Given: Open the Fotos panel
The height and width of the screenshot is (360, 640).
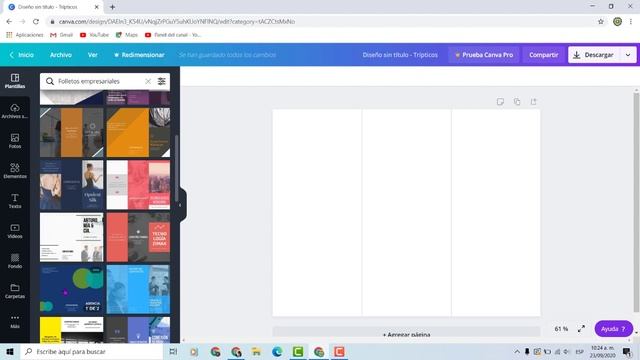Looking at the screenshot, I should (x=15, y=141).
